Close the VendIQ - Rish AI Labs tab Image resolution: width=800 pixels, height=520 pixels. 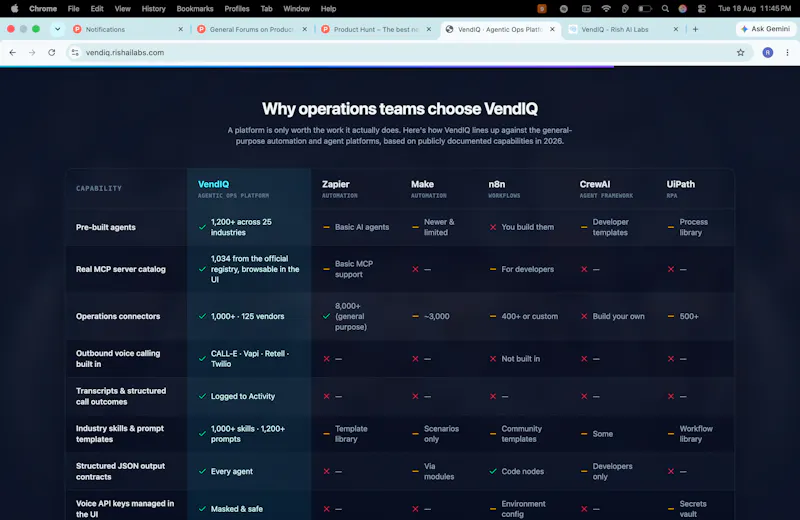(676, 29)
